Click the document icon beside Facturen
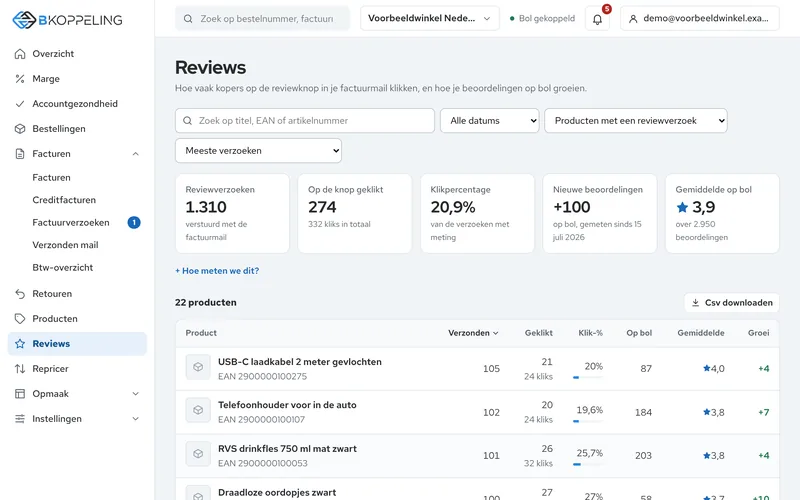The height and width of the screenshot is (500, 800). pos(20,154)
